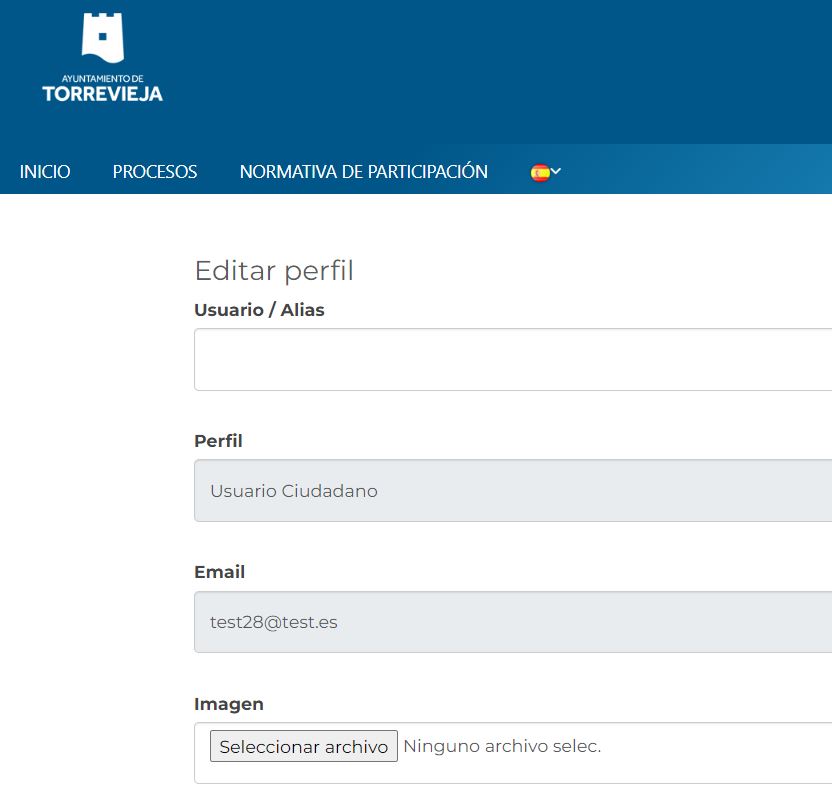This screenshot has height=788, width=832.
Task: Click the test28@test.es email text
Action: pos(274,622)
